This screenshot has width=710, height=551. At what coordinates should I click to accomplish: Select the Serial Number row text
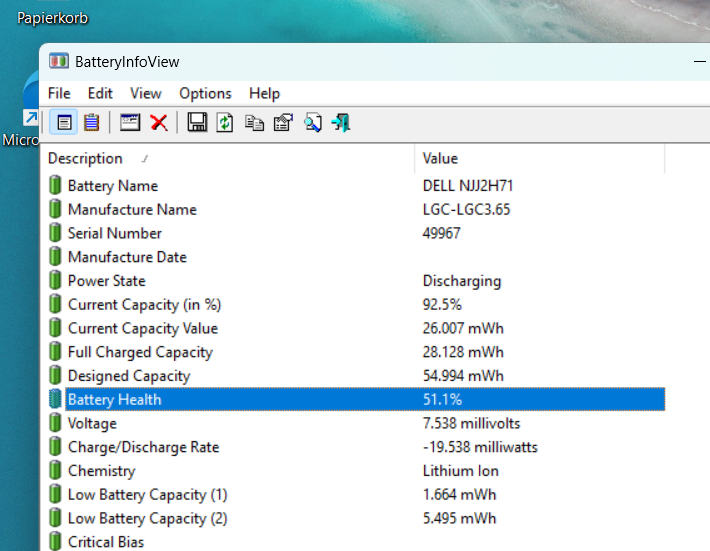point(115,233)
